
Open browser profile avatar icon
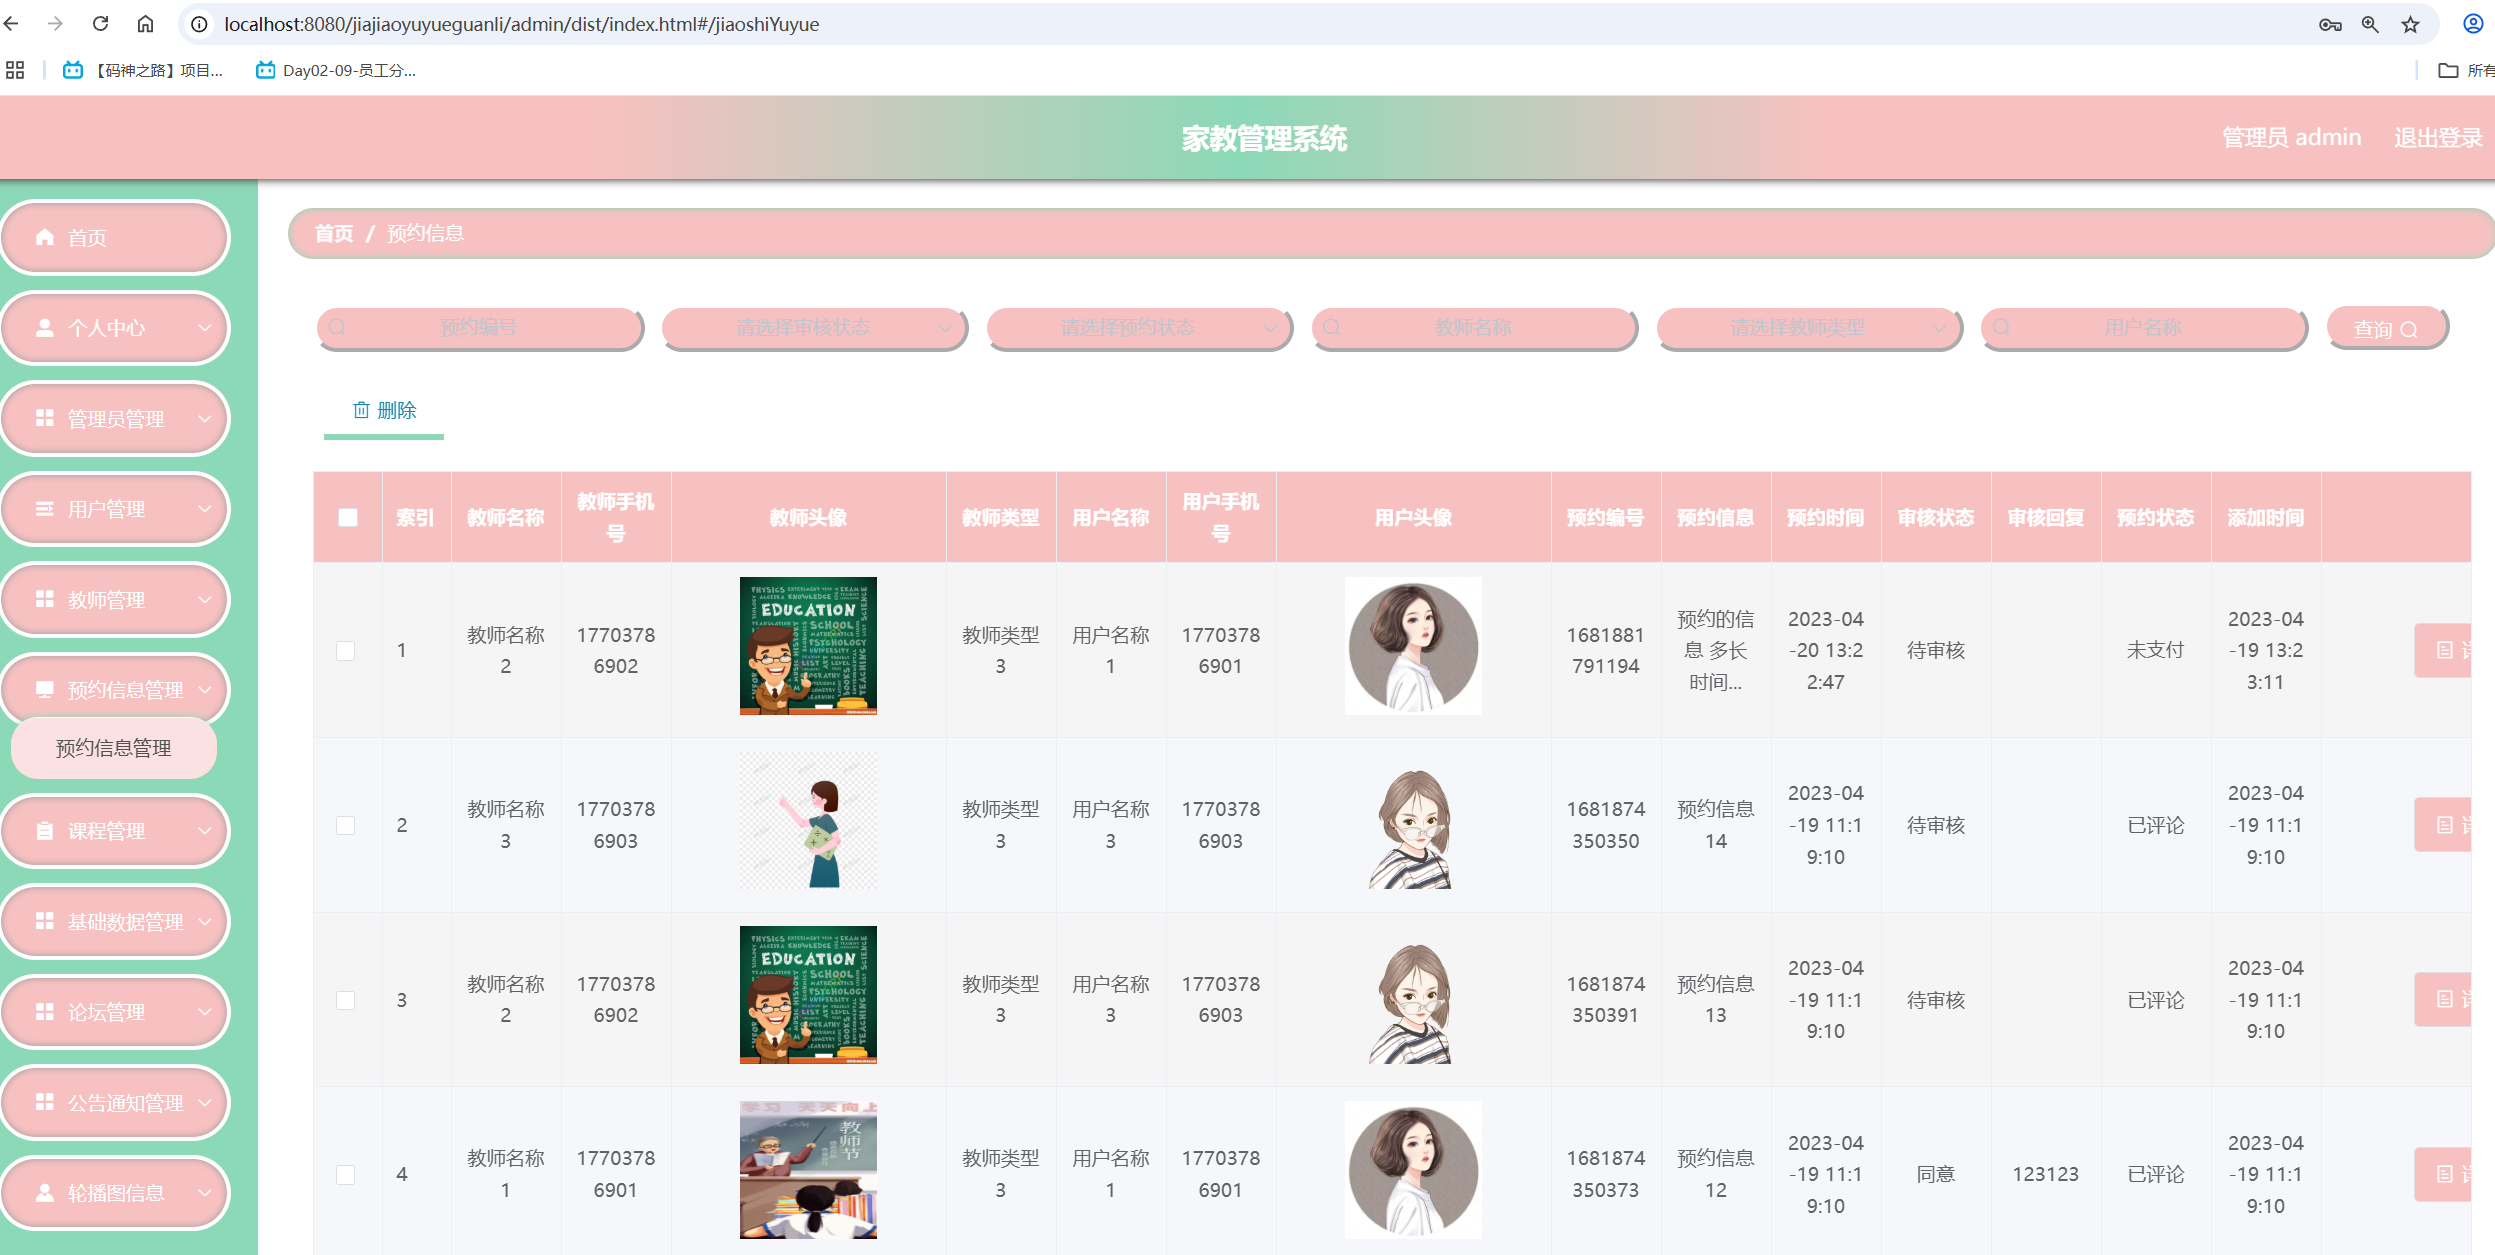(2473, 24)
